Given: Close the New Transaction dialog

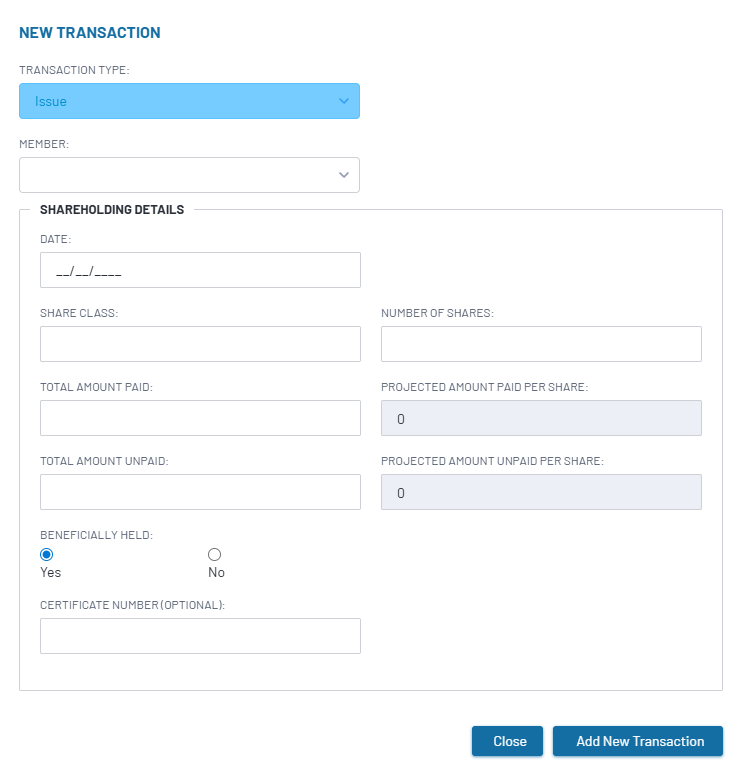Looking at the screenshot, I should tap(507, 741).
